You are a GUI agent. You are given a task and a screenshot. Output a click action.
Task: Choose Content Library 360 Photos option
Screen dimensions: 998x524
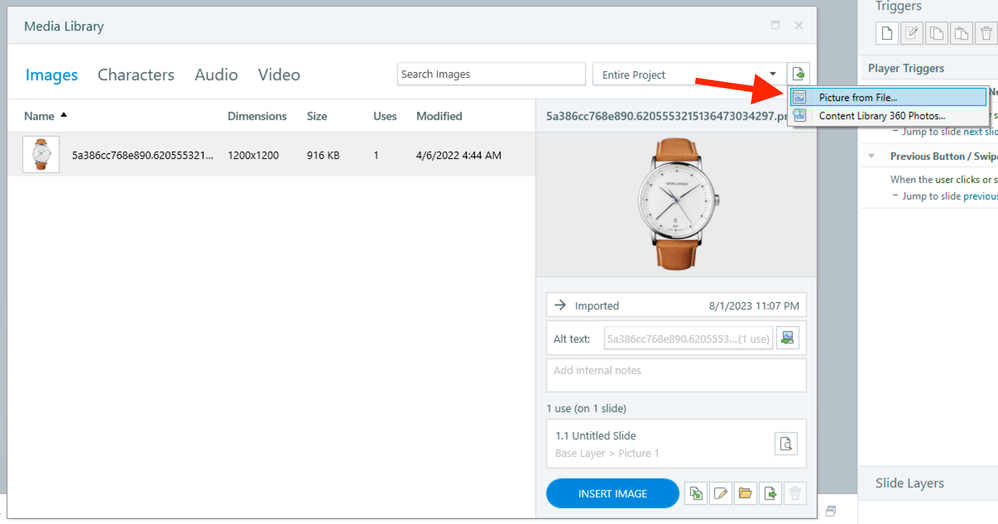pos(888,116)
